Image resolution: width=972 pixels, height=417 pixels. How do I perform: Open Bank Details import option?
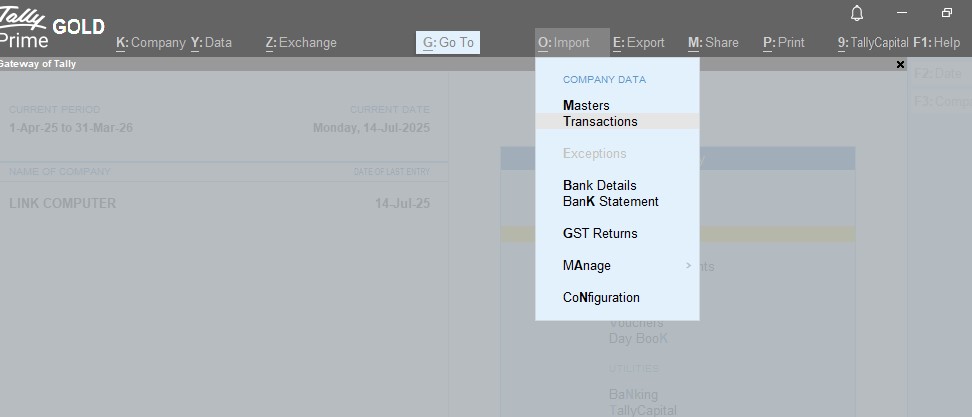pos(599,185)
